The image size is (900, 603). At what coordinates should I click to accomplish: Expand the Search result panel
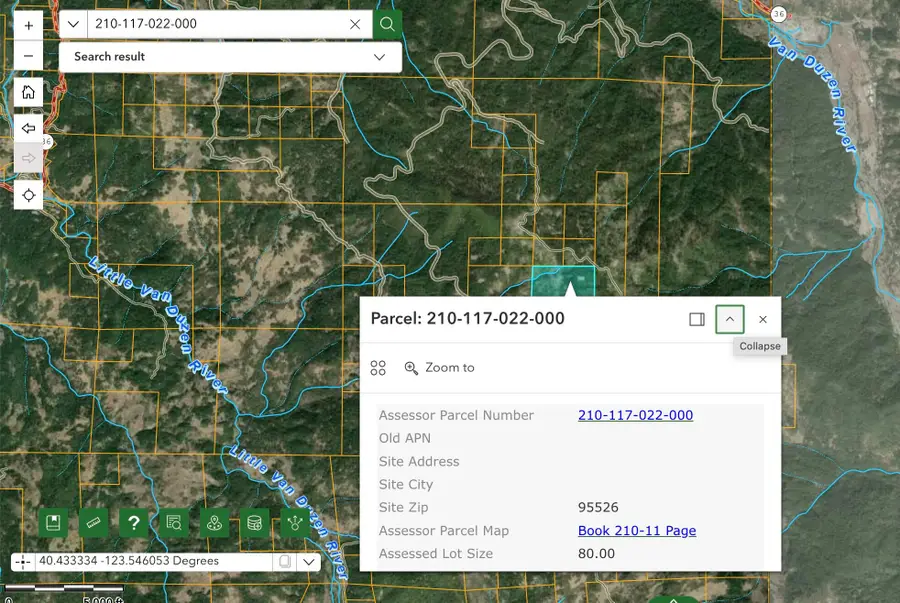click(x=230, y=57)
